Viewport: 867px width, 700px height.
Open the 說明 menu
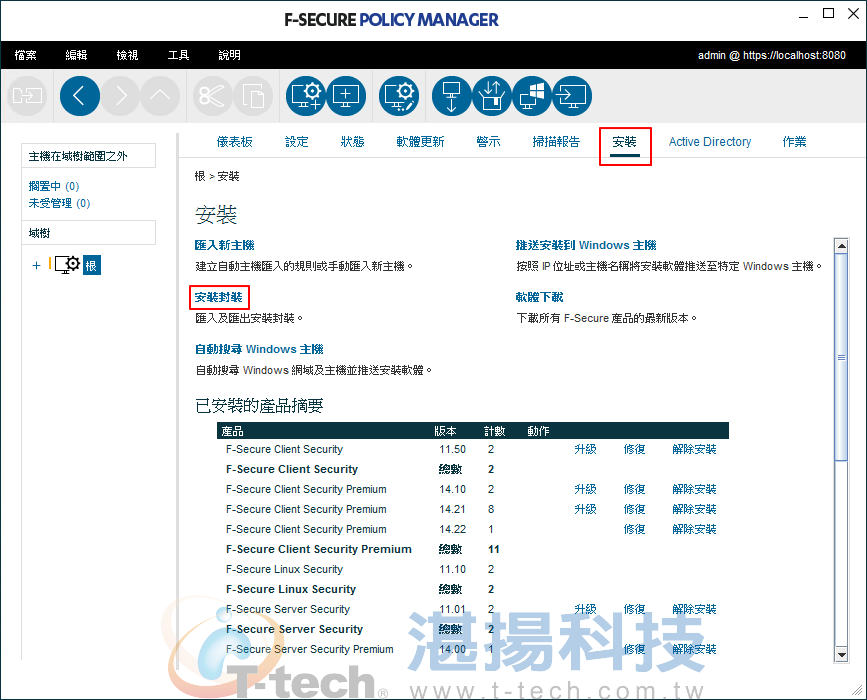(x=229, y=55)
